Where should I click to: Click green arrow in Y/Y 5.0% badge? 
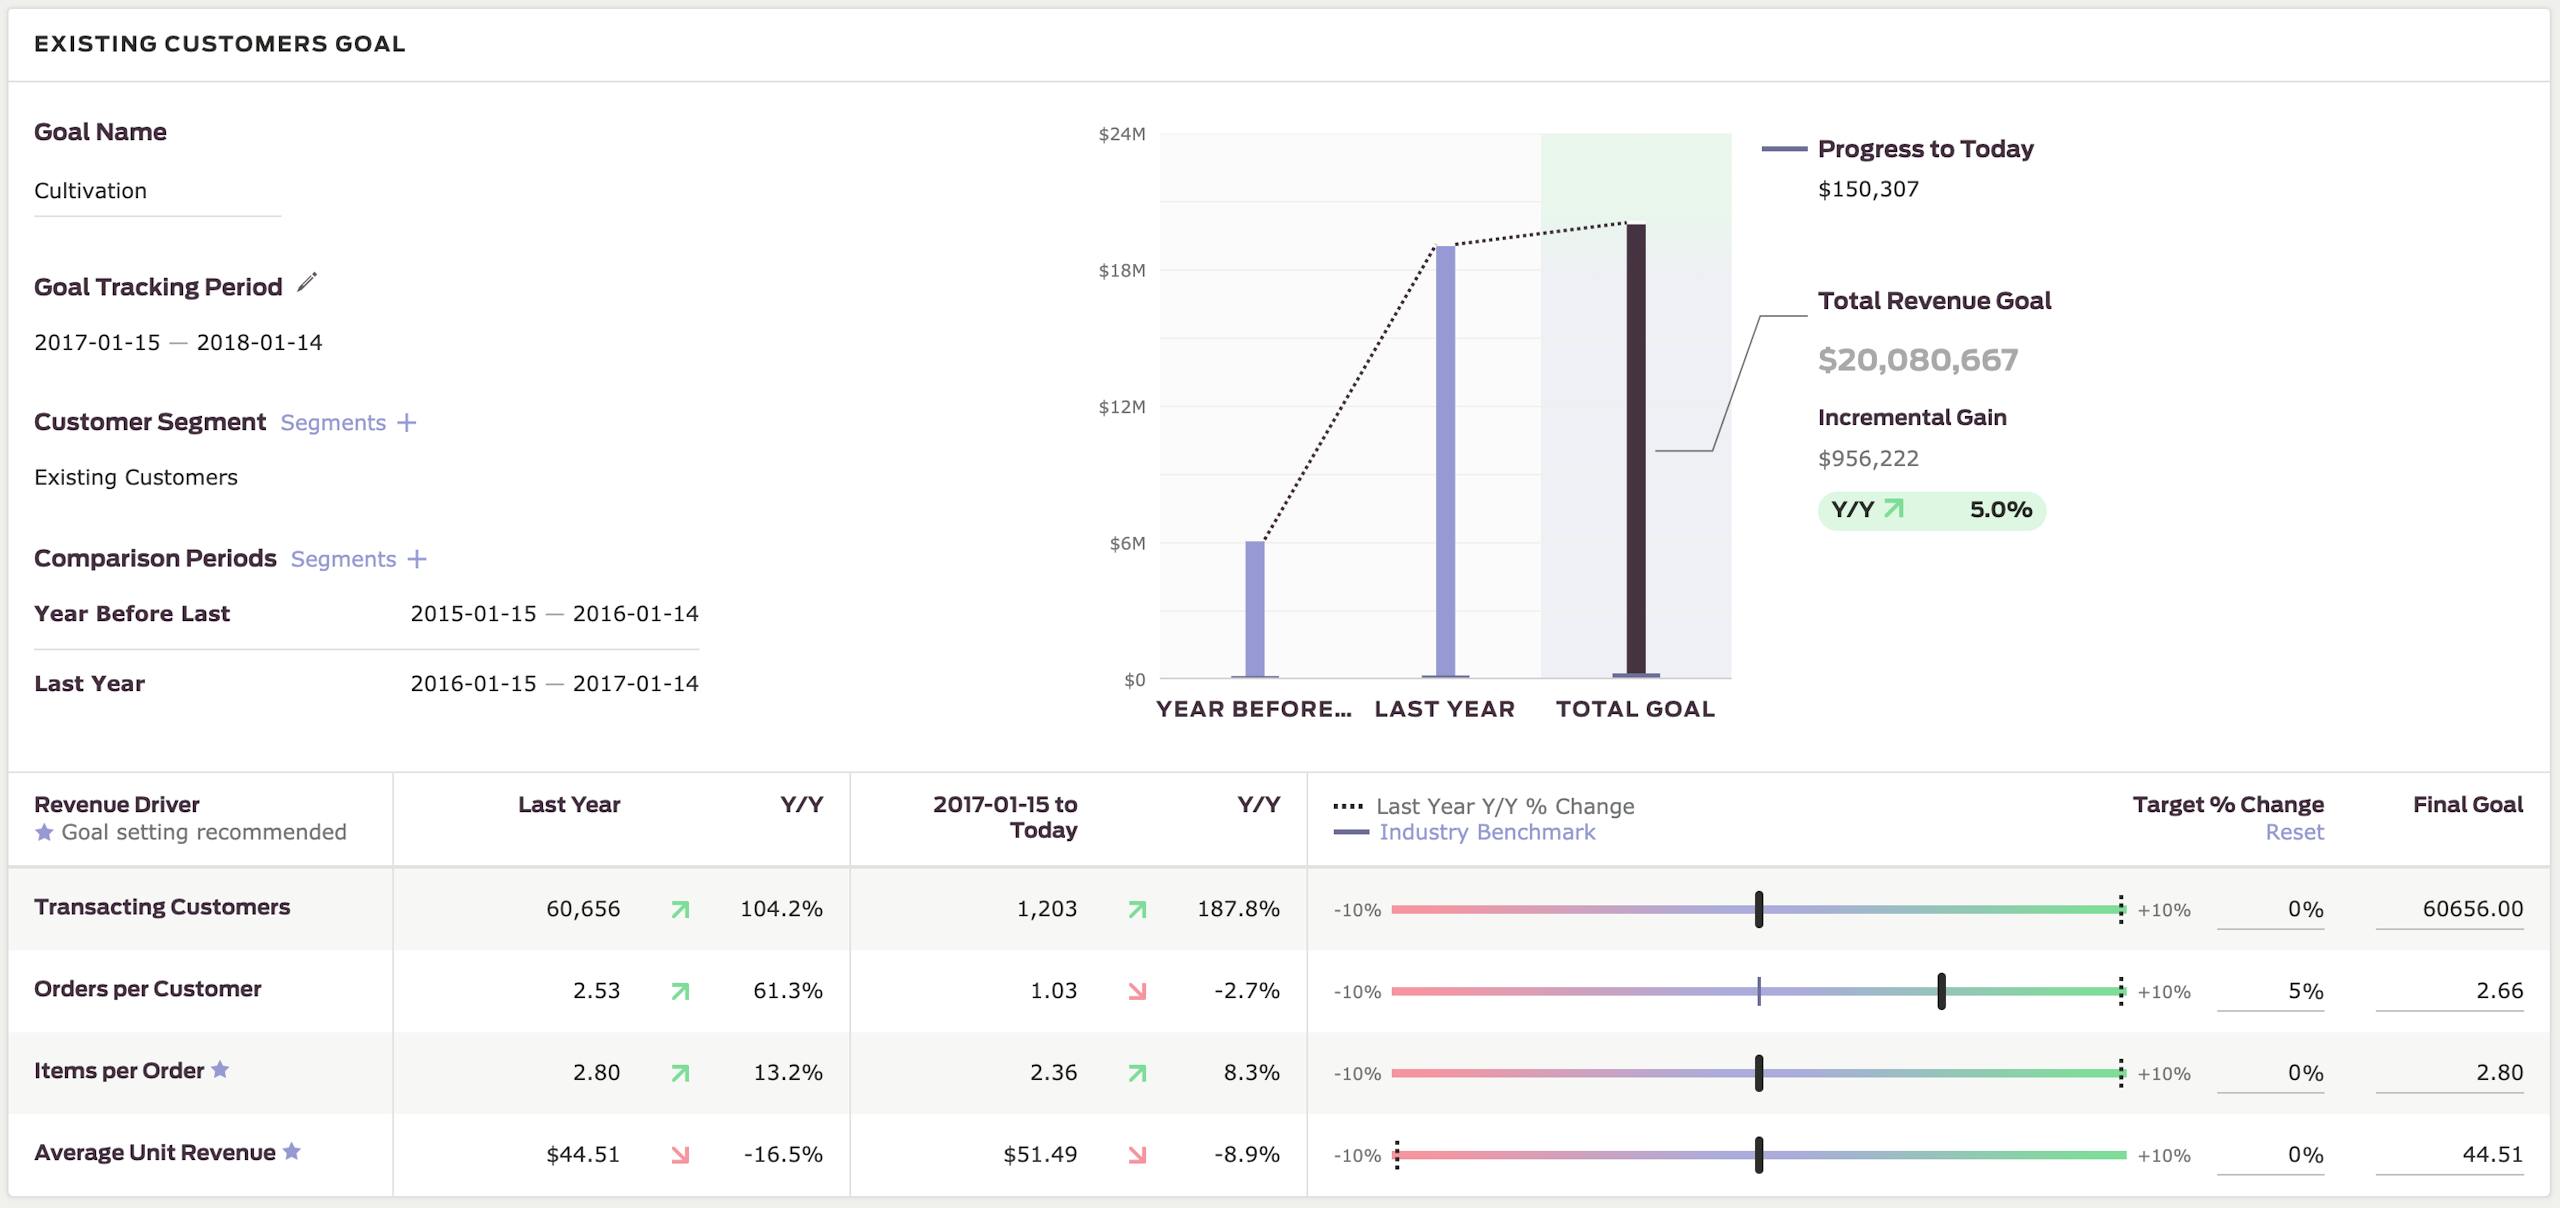[1893, 510]
